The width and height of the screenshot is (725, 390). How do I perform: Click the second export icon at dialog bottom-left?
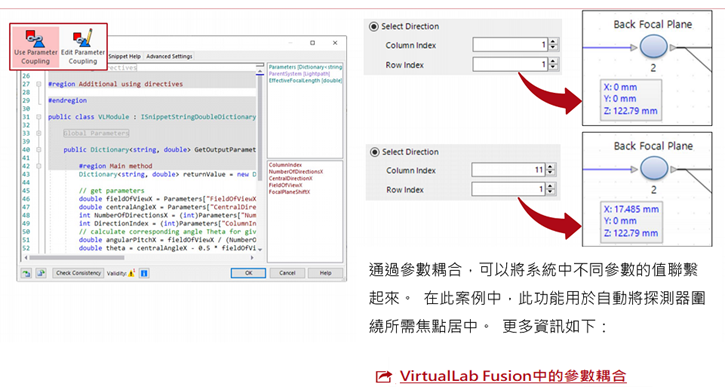pos(41,273)
